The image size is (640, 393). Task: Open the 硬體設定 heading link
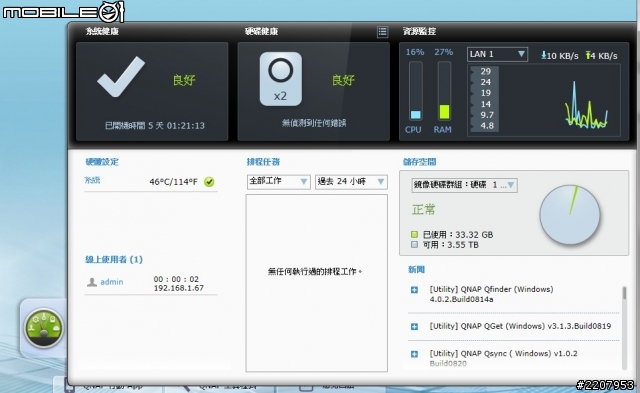click(102, 162)
